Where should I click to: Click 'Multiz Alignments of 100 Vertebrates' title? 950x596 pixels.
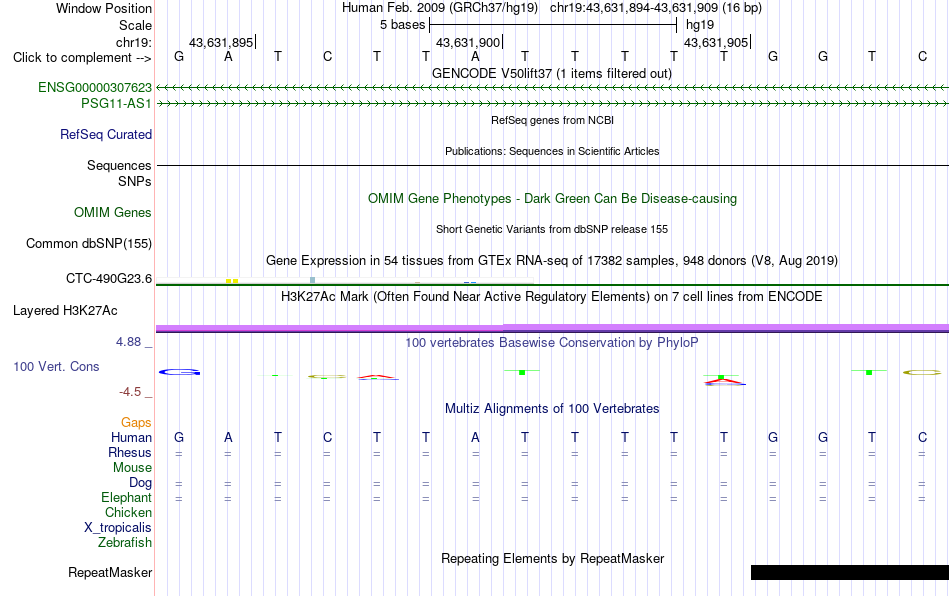(552, 409)
